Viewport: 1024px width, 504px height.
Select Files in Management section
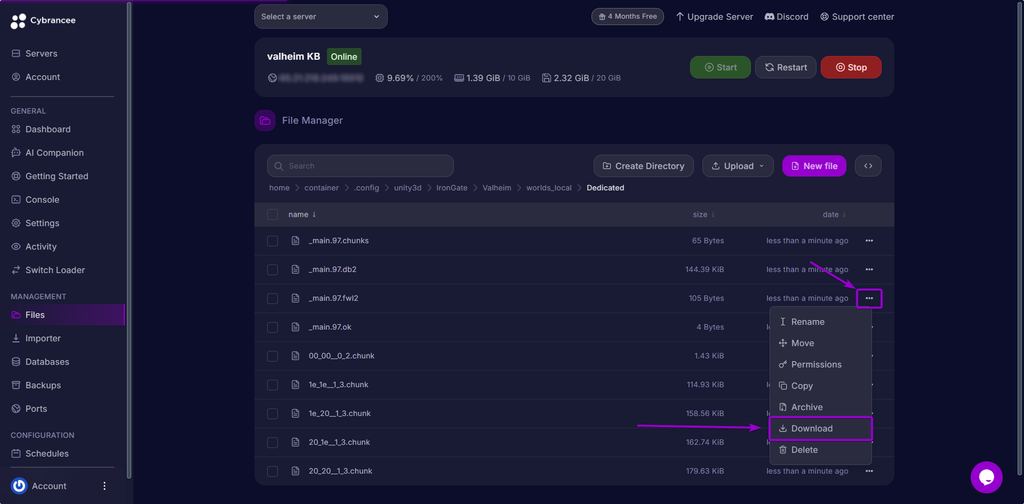coord(64,315)
